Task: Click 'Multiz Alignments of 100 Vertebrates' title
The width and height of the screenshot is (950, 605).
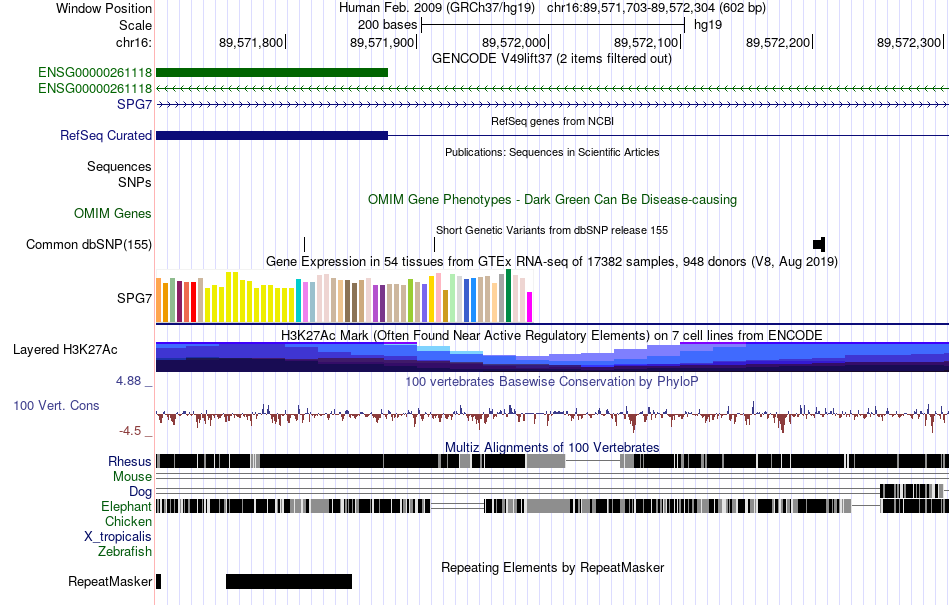Action: 552,448
